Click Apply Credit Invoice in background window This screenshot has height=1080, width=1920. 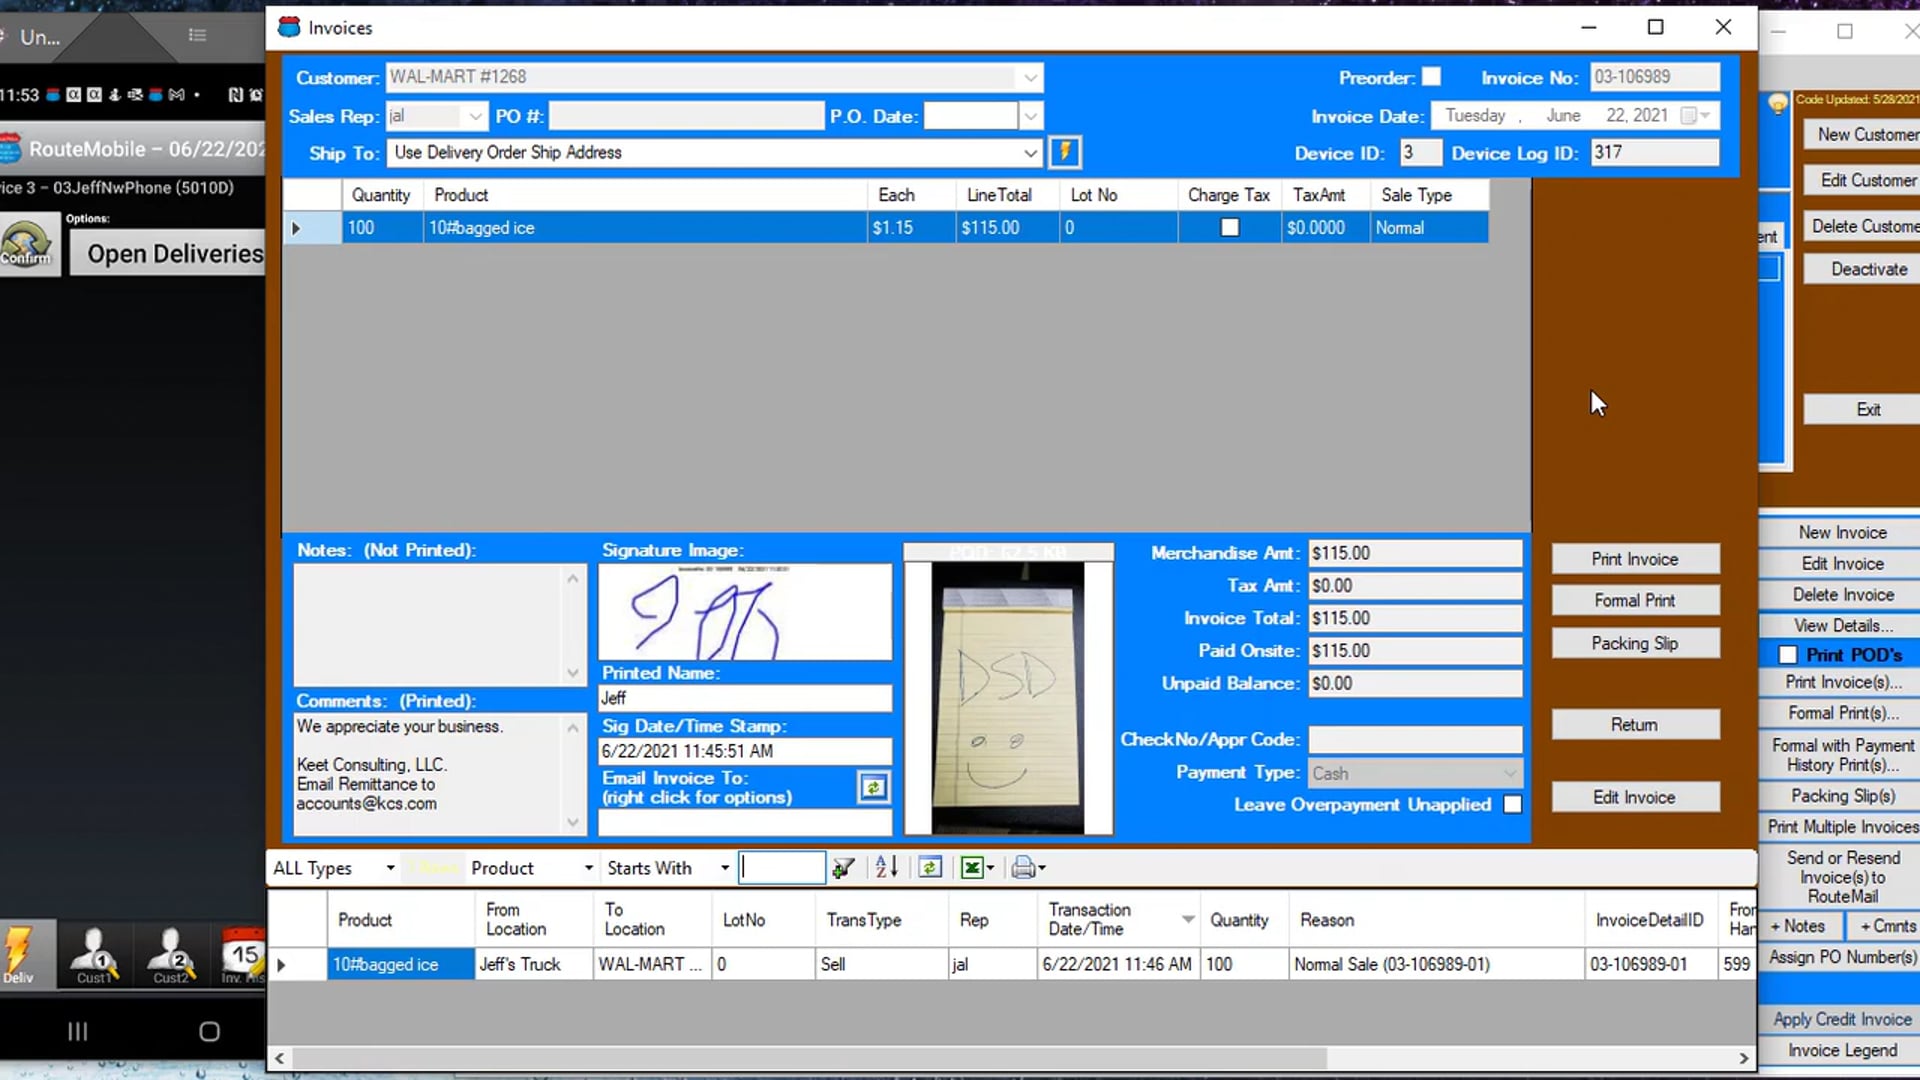(1842, 1019)
